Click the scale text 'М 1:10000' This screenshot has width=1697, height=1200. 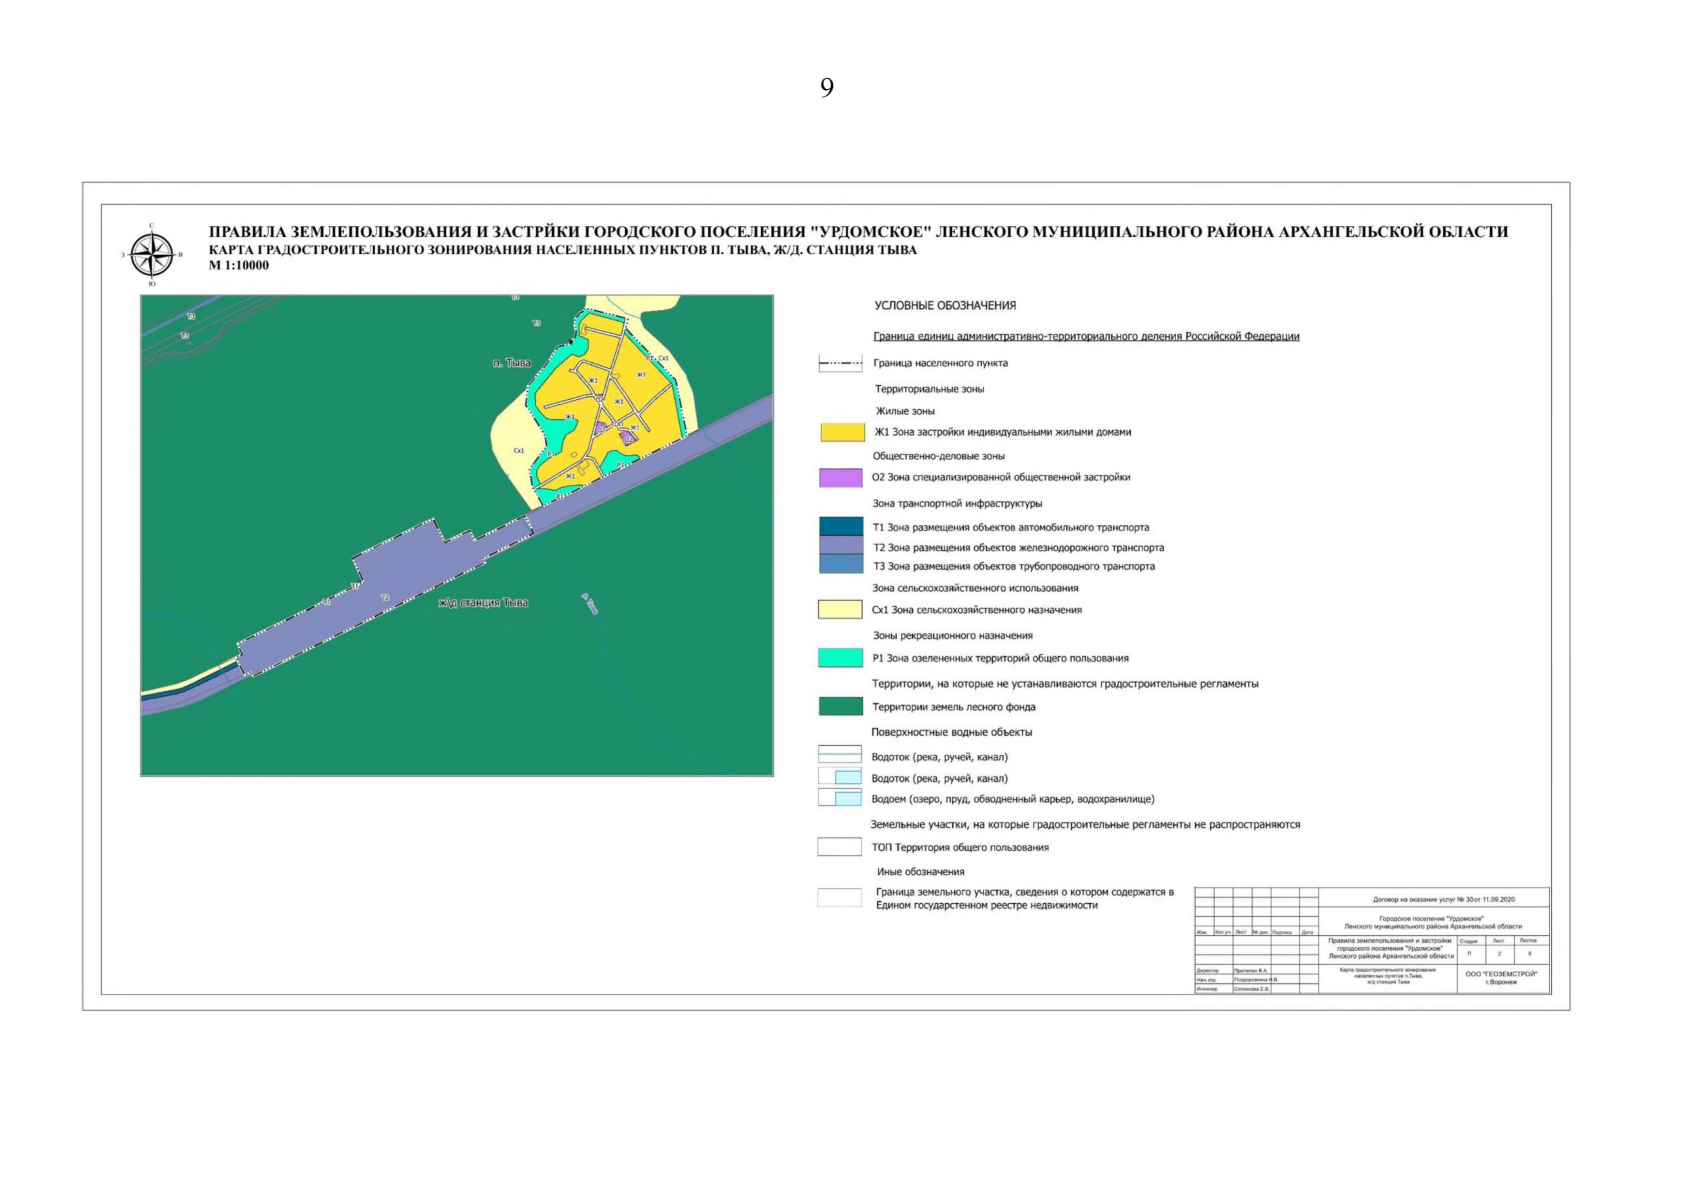point(239,266)
